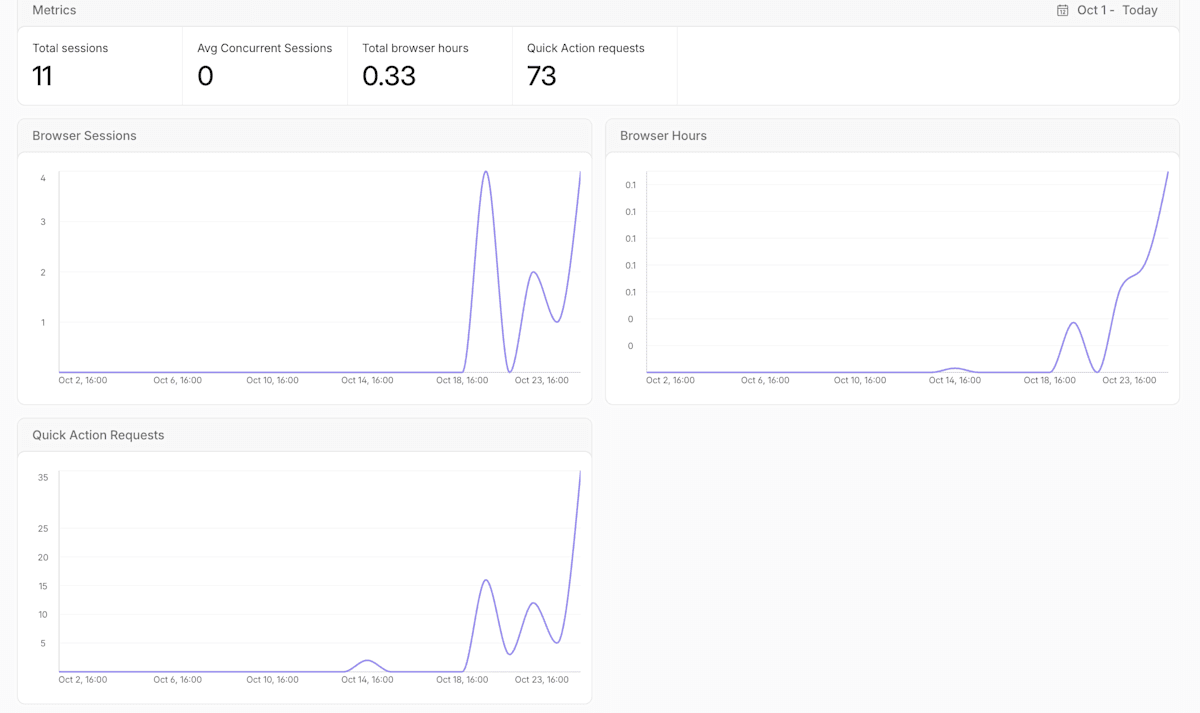Image resolution: width=1200 pixels, height=713 pixels.
Task: Select the "Quick Action requests" metric label
Action: [x=585, y=48]
